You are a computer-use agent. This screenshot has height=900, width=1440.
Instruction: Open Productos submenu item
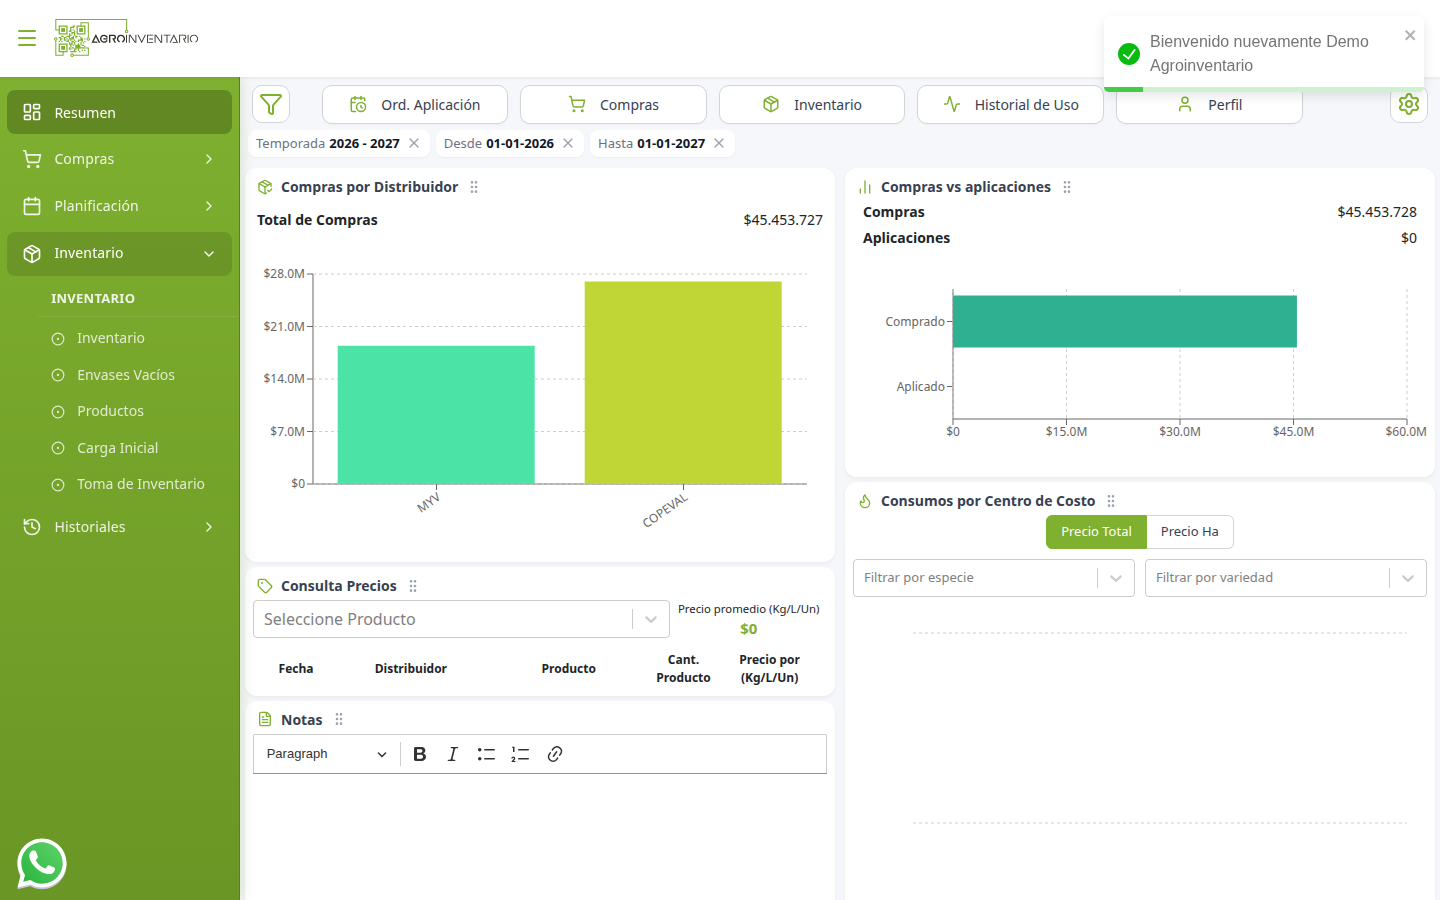tap(110, 411)
